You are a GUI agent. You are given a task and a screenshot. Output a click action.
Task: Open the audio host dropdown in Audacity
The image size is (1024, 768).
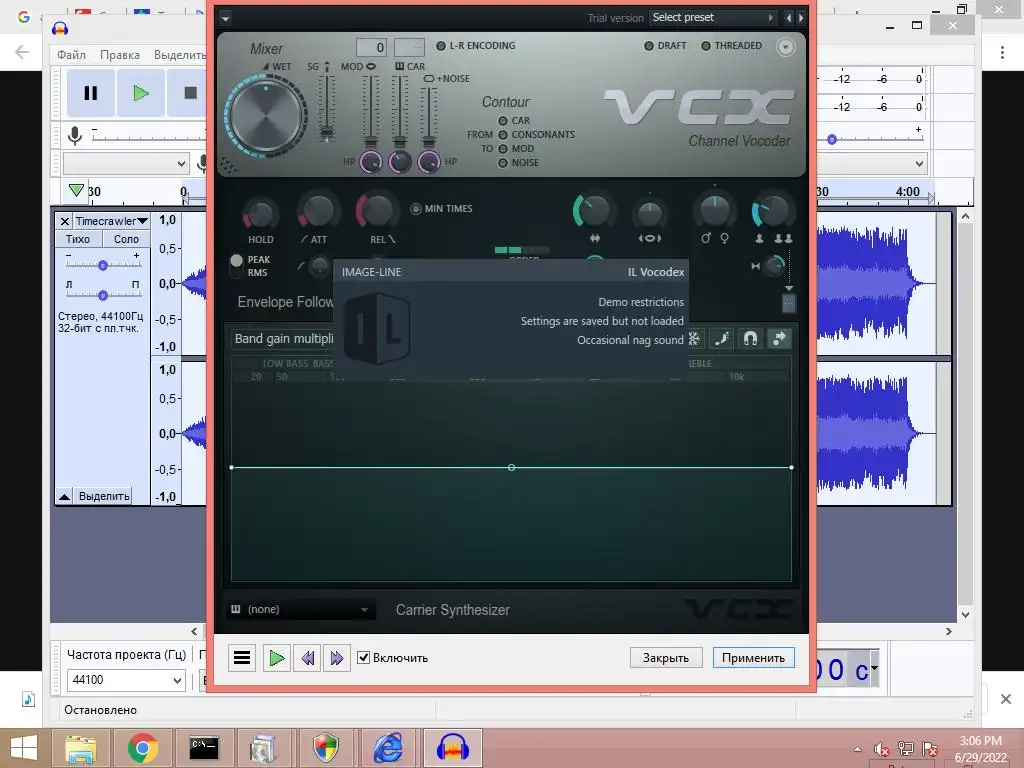point(125,163)
